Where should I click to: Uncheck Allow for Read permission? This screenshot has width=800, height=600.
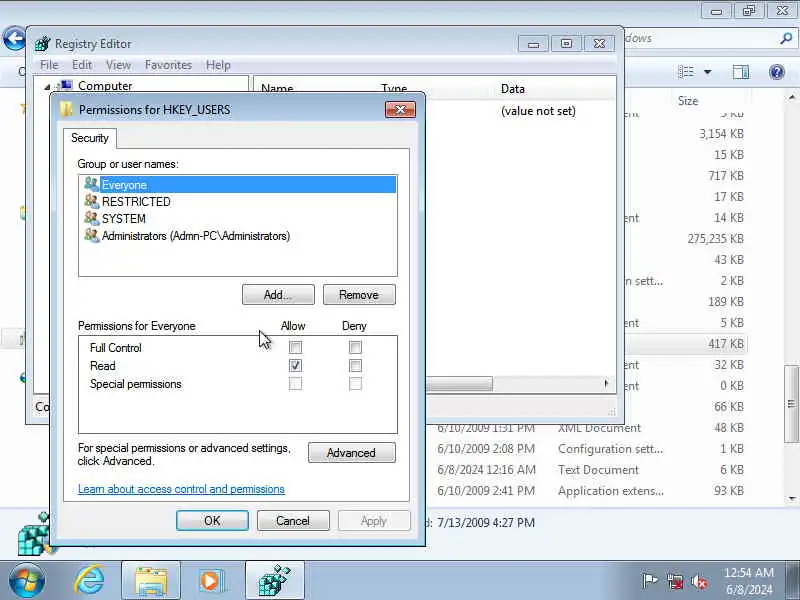tap(295, 365)
